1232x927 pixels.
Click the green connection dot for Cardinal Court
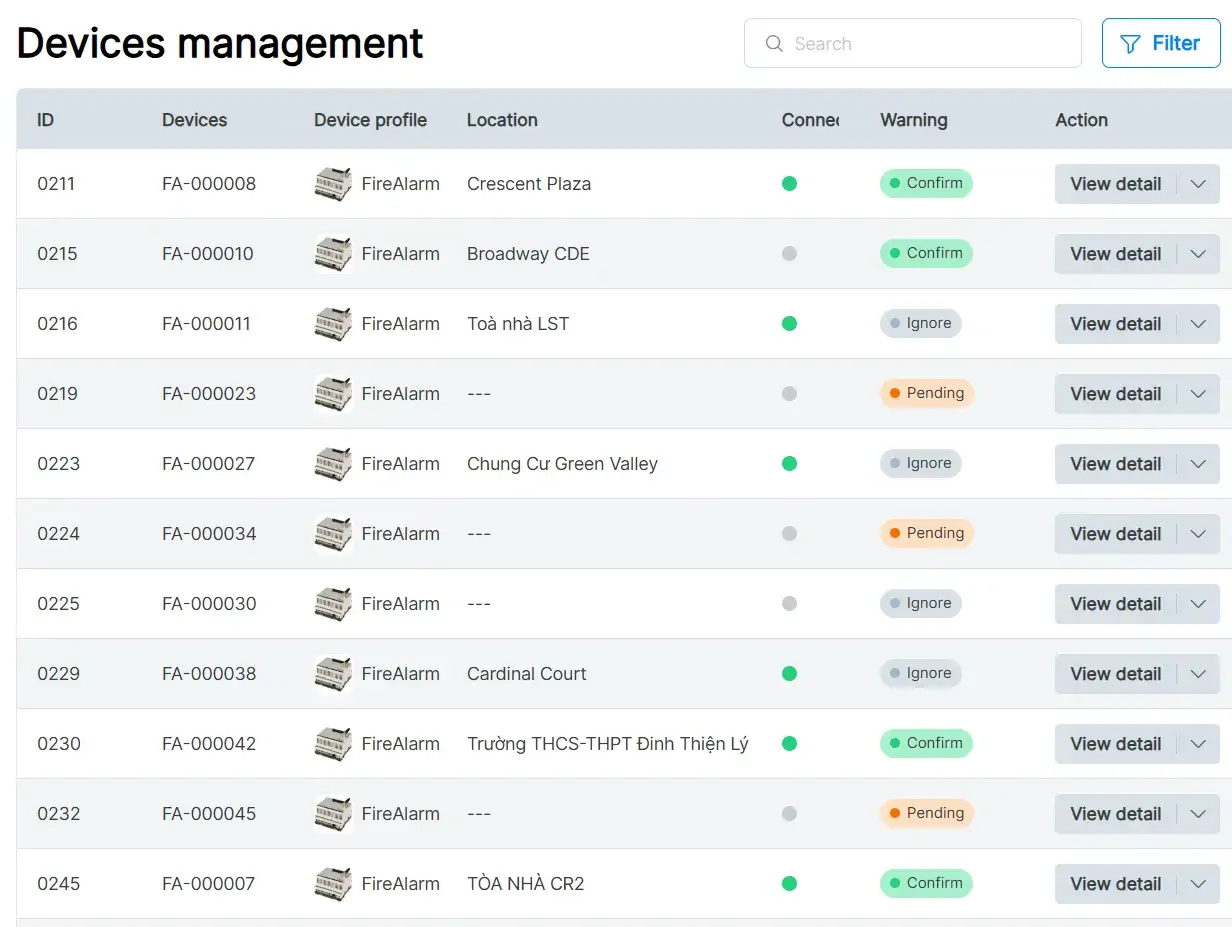(x=789, y=674)
